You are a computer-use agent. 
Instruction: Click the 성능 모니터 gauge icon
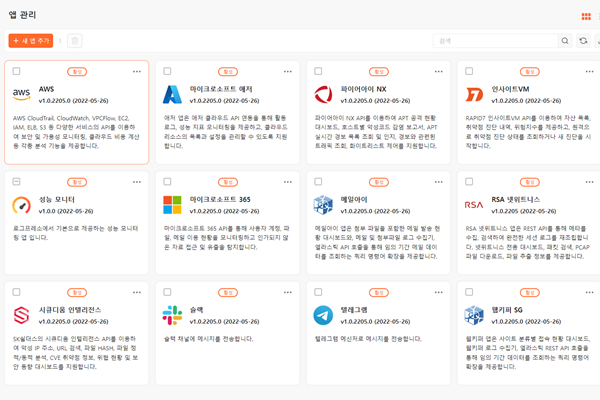(x=21, y=205)
